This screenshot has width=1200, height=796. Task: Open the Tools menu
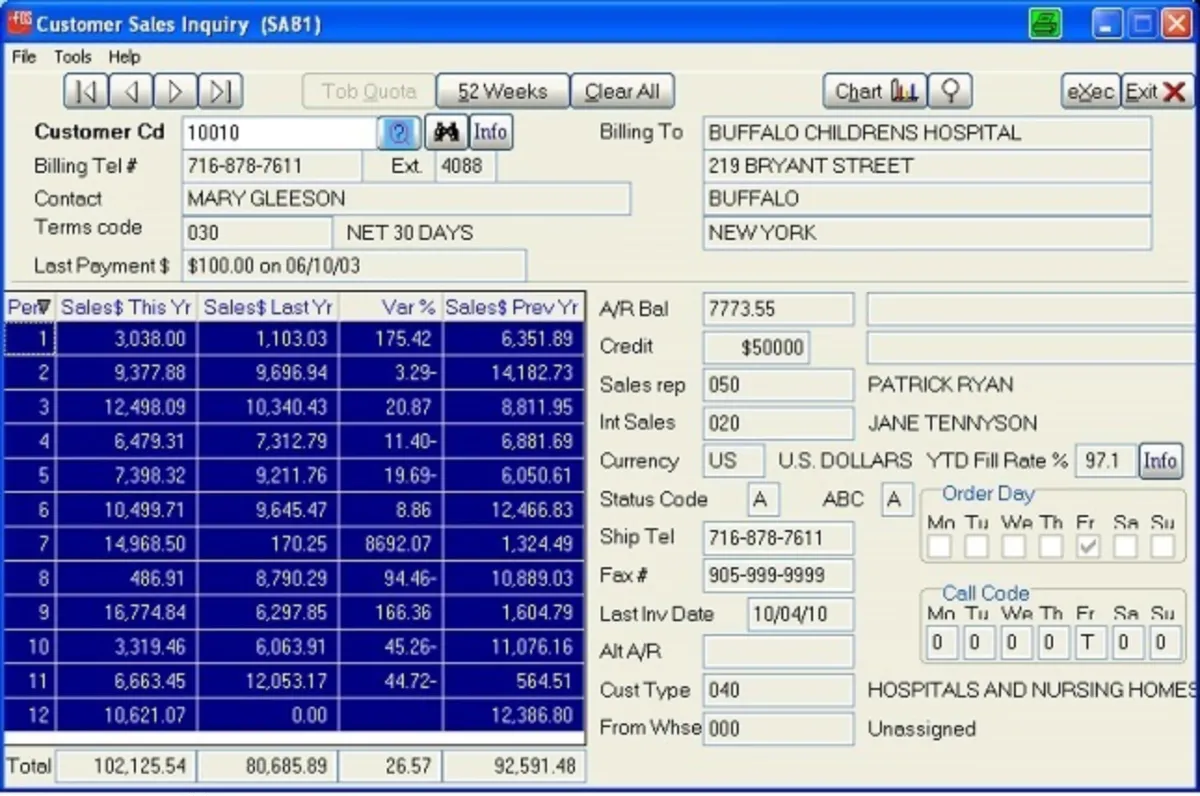pyautogui.click(x=73, y=57)
